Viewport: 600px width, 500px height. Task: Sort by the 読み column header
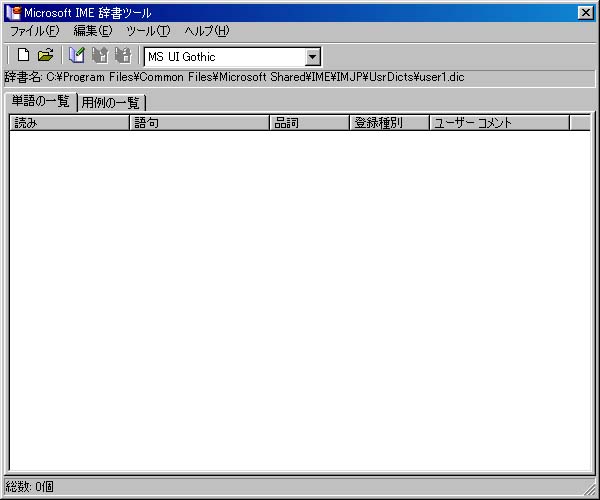click(x=69, y=123)
